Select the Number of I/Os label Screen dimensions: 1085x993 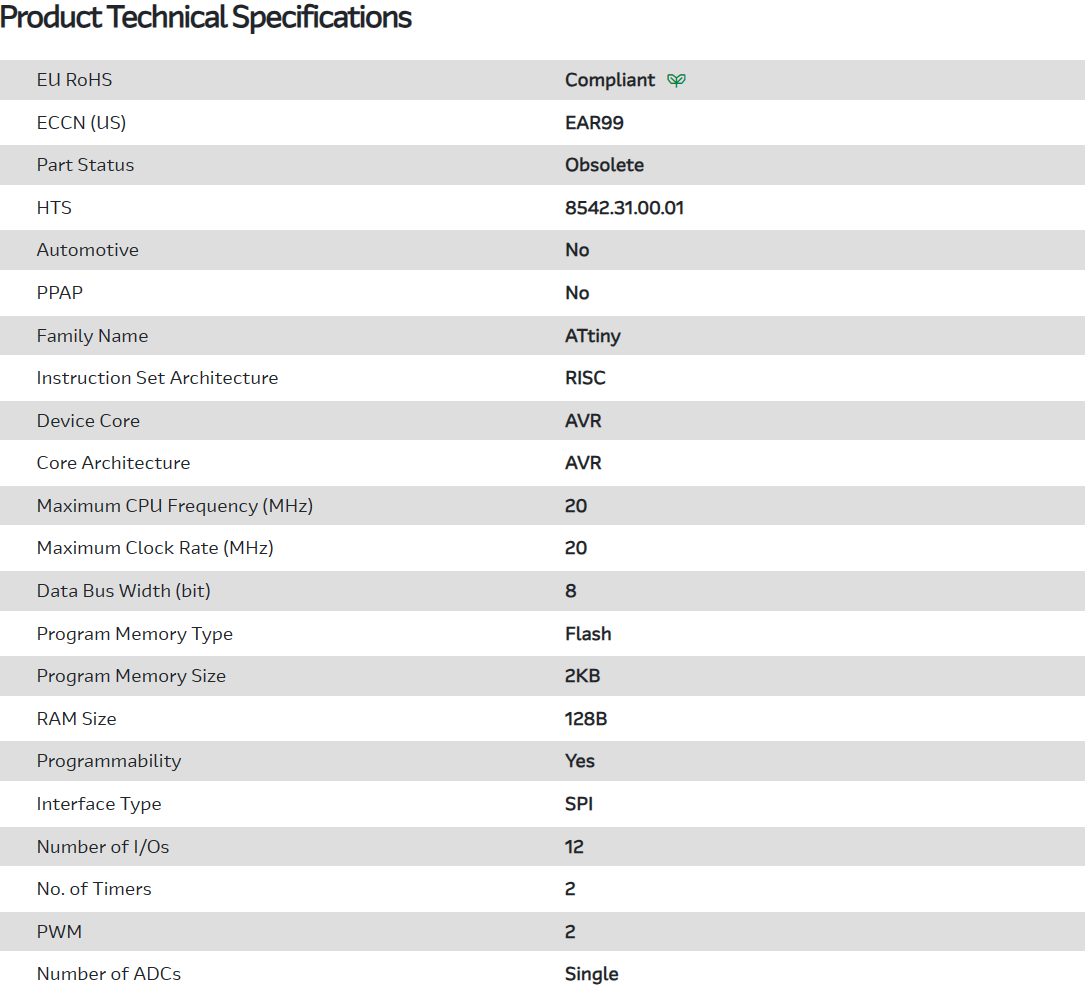[103, 847]
